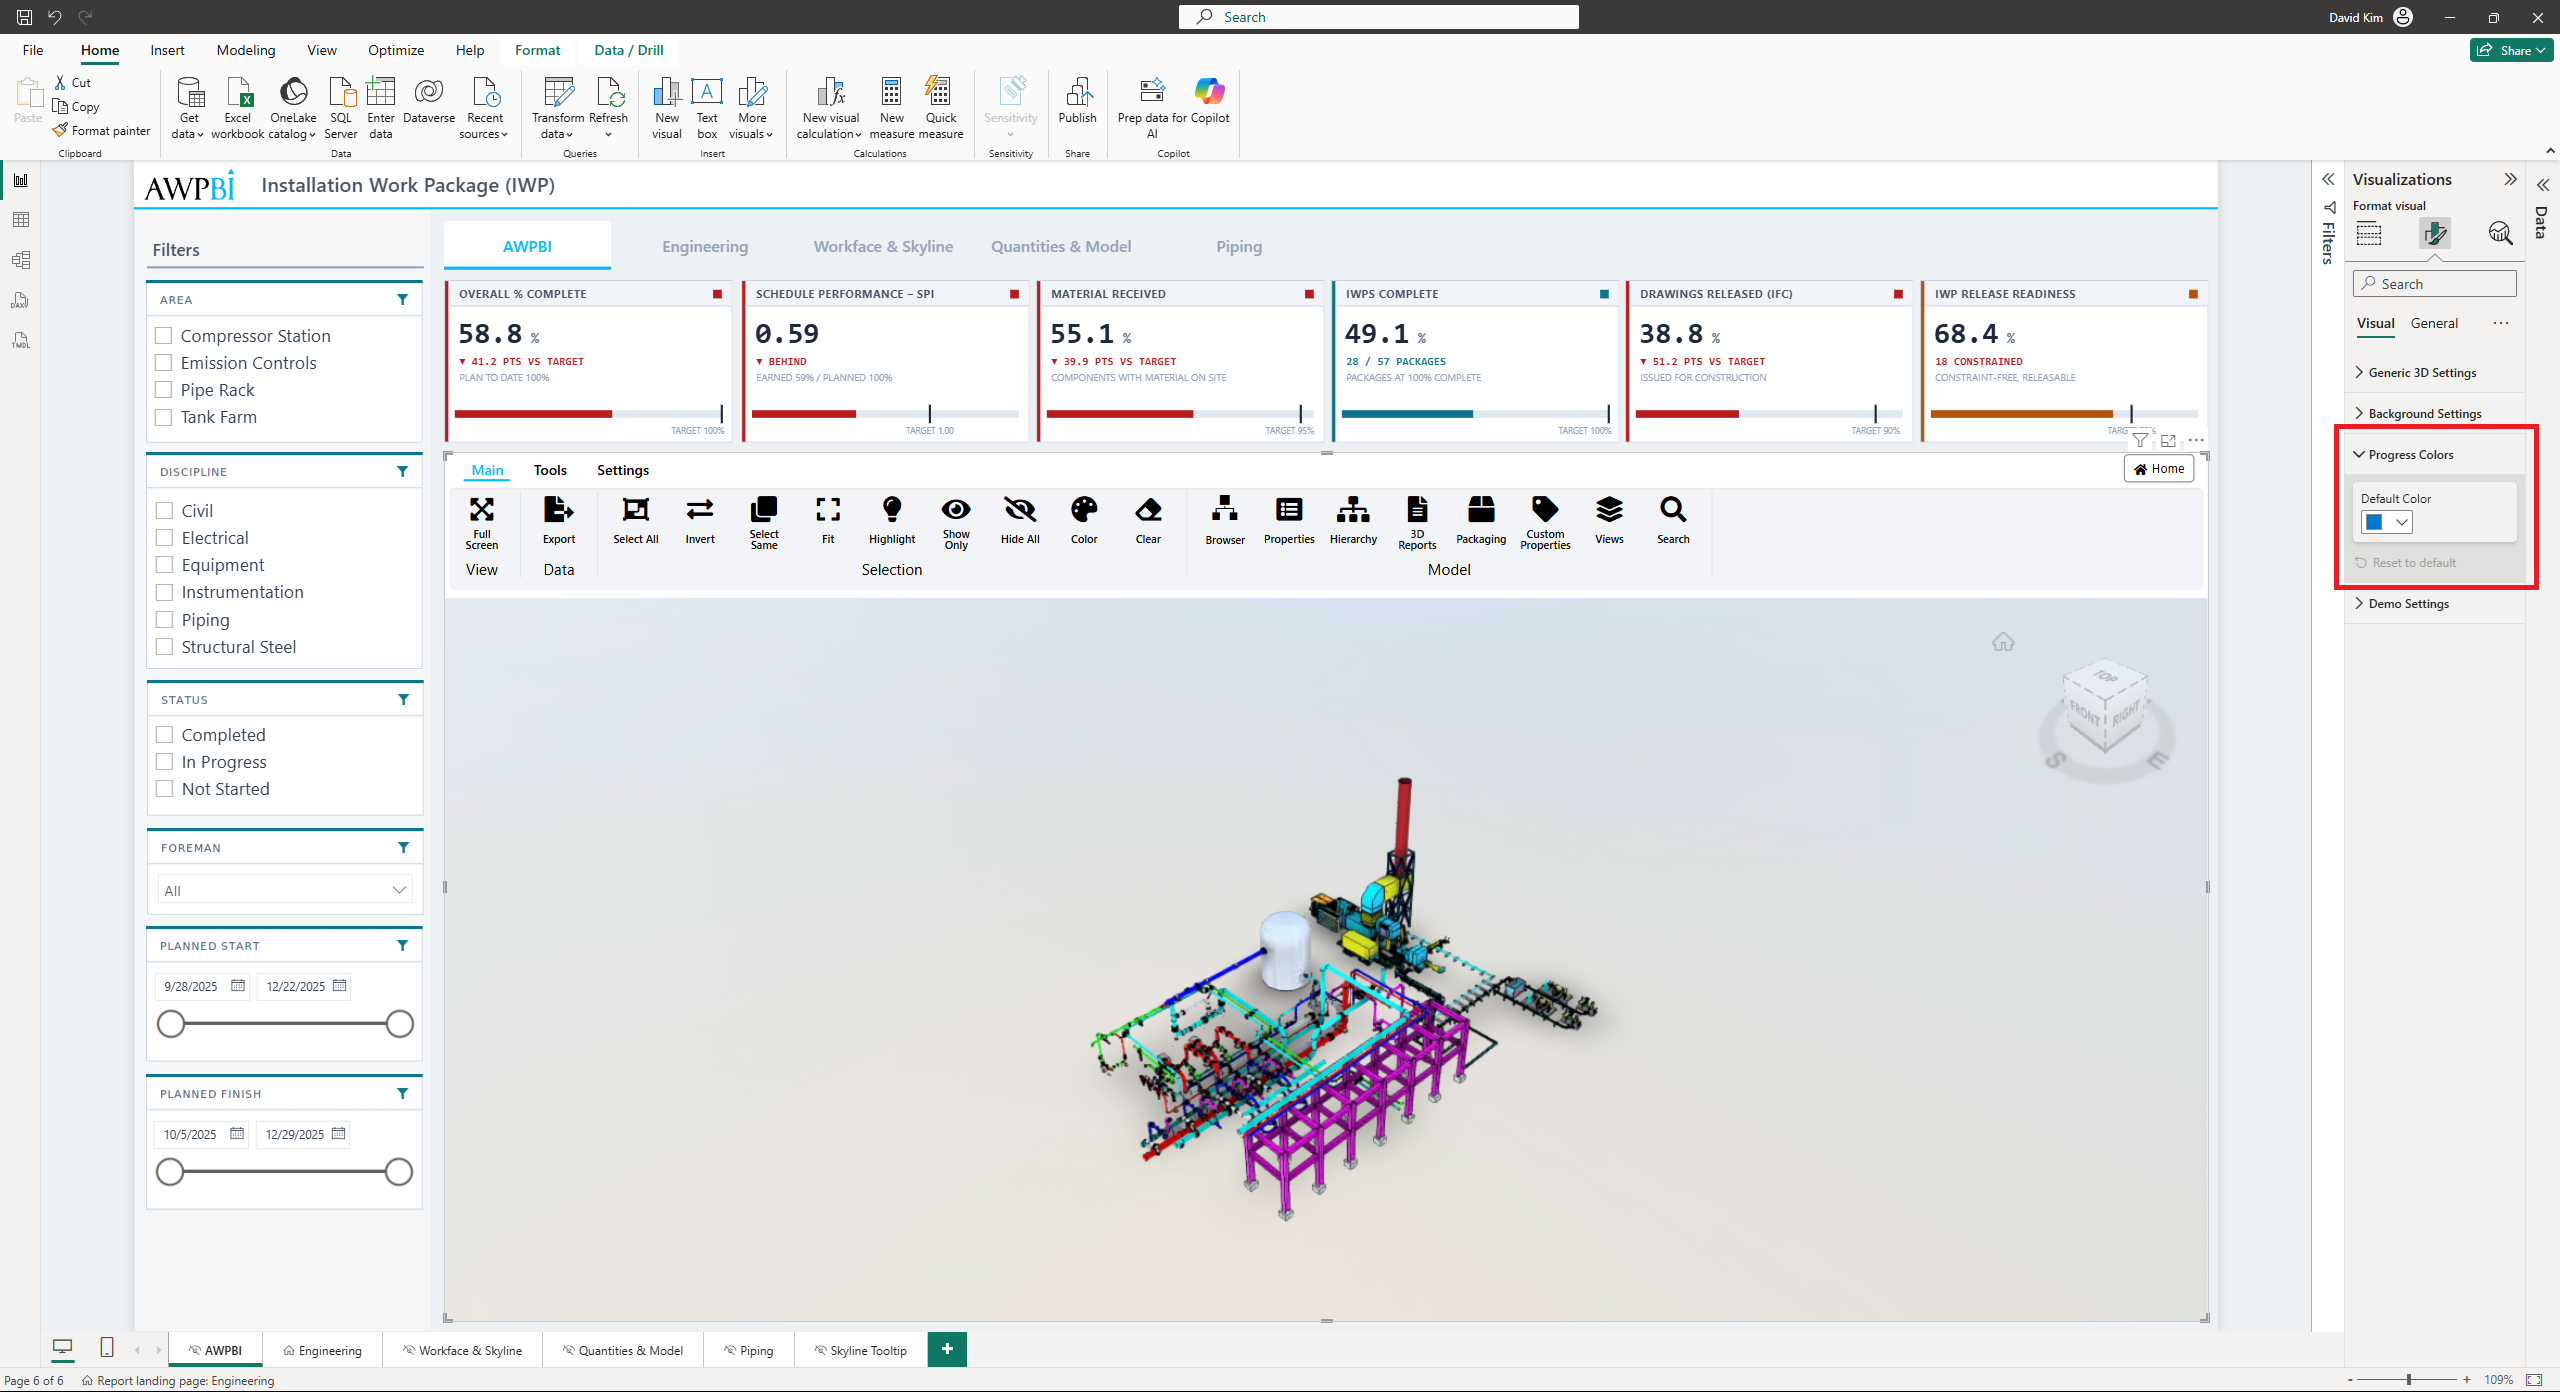Show the Properties panel

pyautogui.click(x=1289, y=521)
